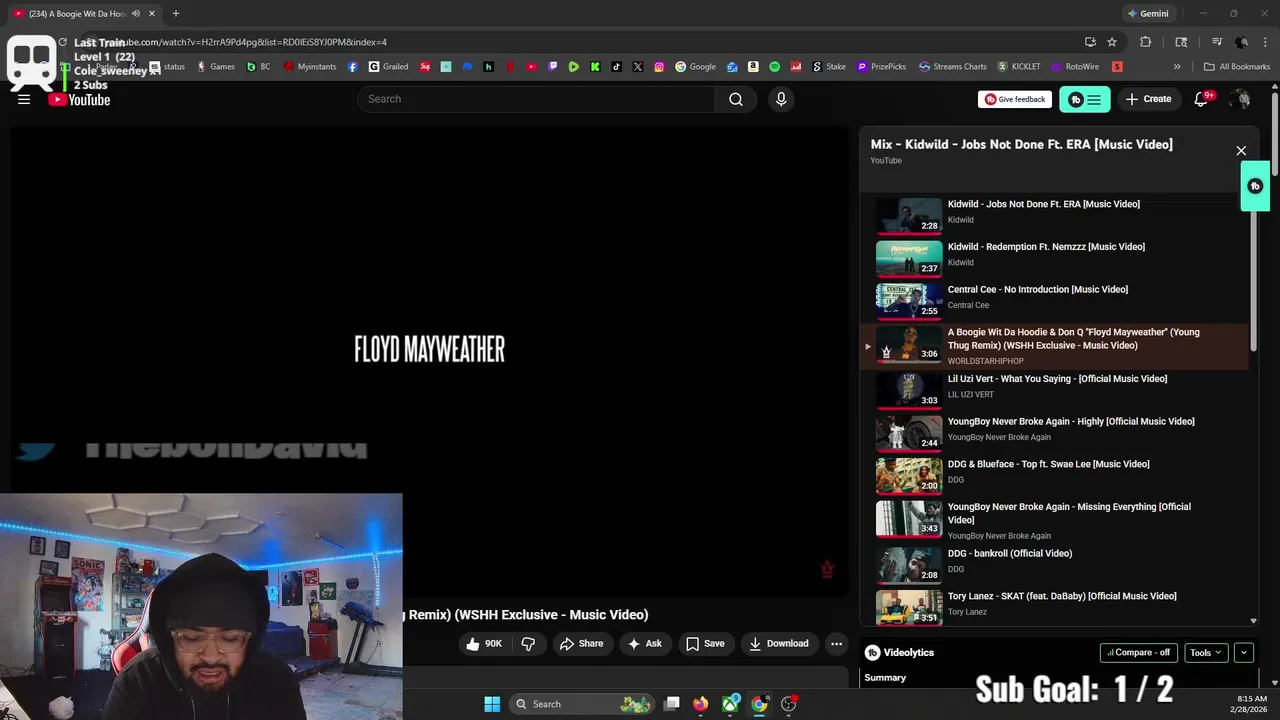Image resolution: width=1280 pixels, height=720 pixels.
Task: Open Videolytics Tools dropdown
Action: (x=1205, y=653)
